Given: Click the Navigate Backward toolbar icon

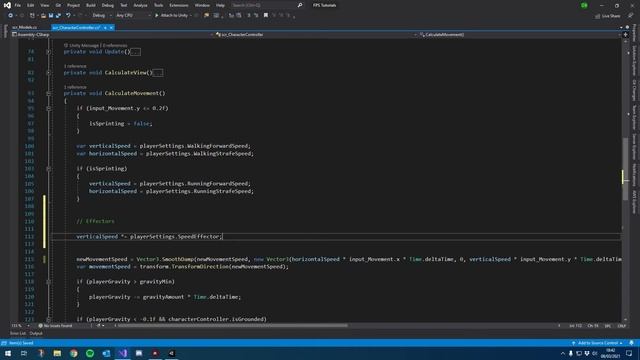Looking at the screenshot, I should [11, 16].
